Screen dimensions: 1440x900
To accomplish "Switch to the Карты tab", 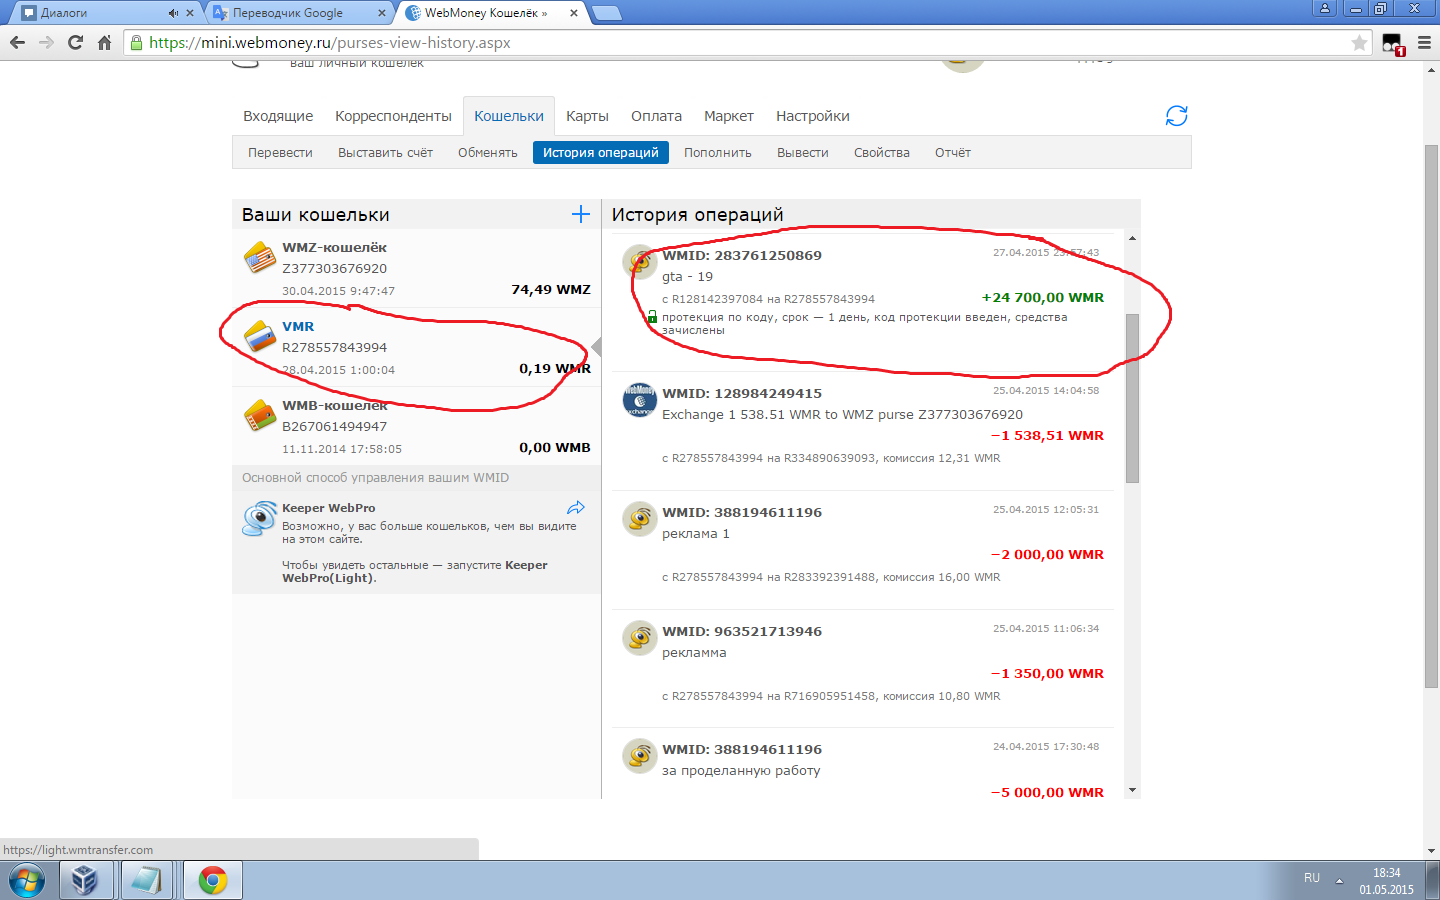I will [587, 116].
